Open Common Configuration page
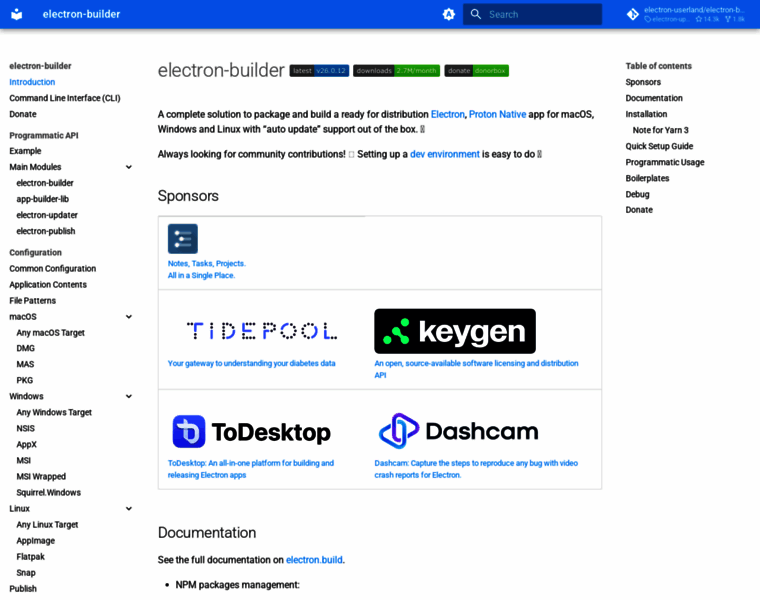 pyautogui.click(x=52, y=268)
